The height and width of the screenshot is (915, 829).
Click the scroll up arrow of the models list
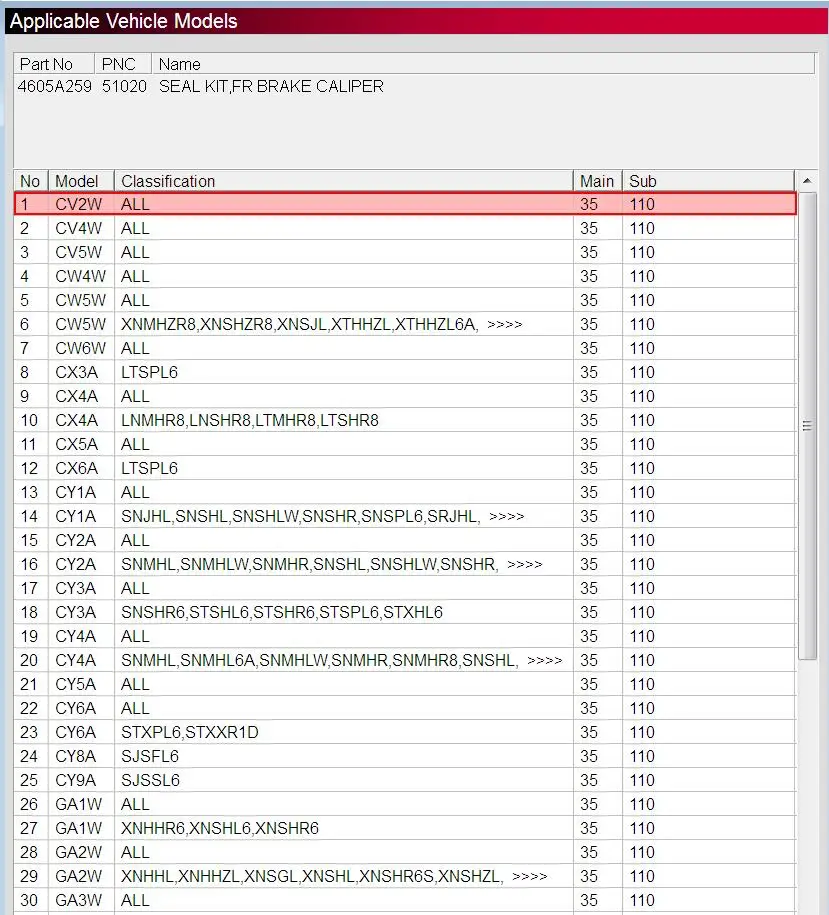pos(807,181)
